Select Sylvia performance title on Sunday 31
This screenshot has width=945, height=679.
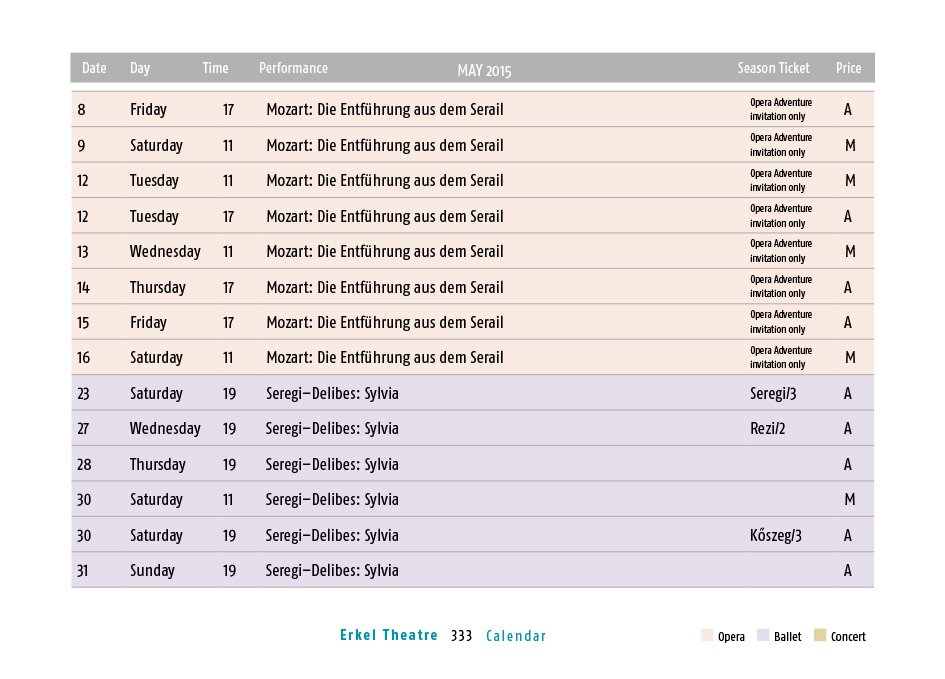click(332, 571)
